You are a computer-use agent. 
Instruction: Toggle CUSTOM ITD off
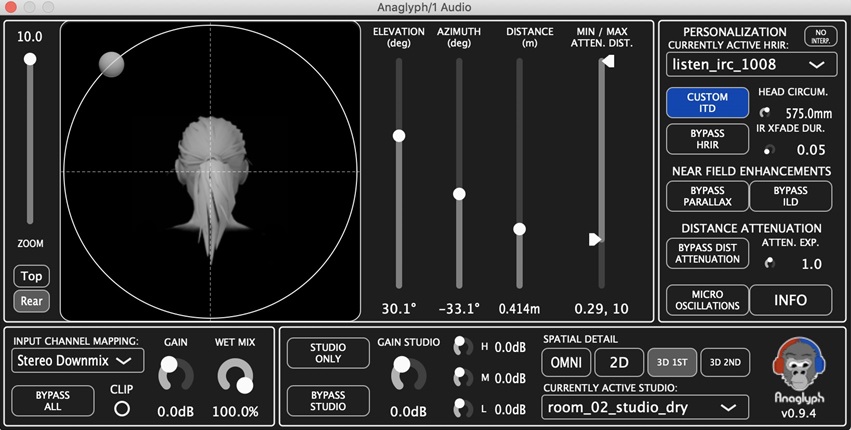[x=707, y=103]
